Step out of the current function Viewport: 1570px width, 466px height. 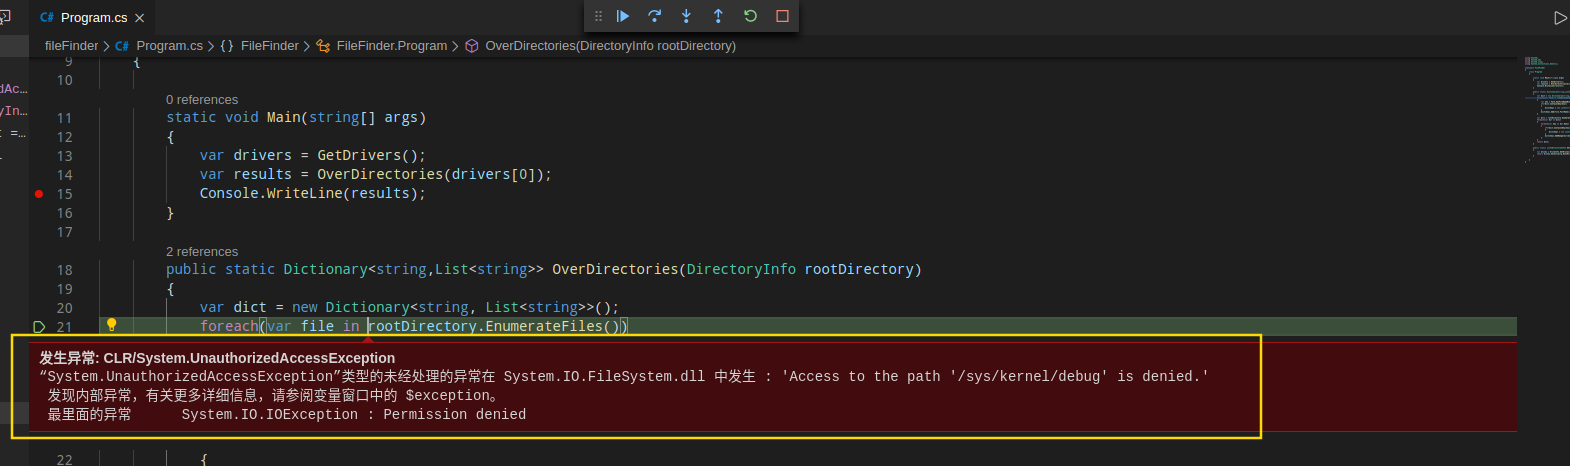click(x=718, y=16)
